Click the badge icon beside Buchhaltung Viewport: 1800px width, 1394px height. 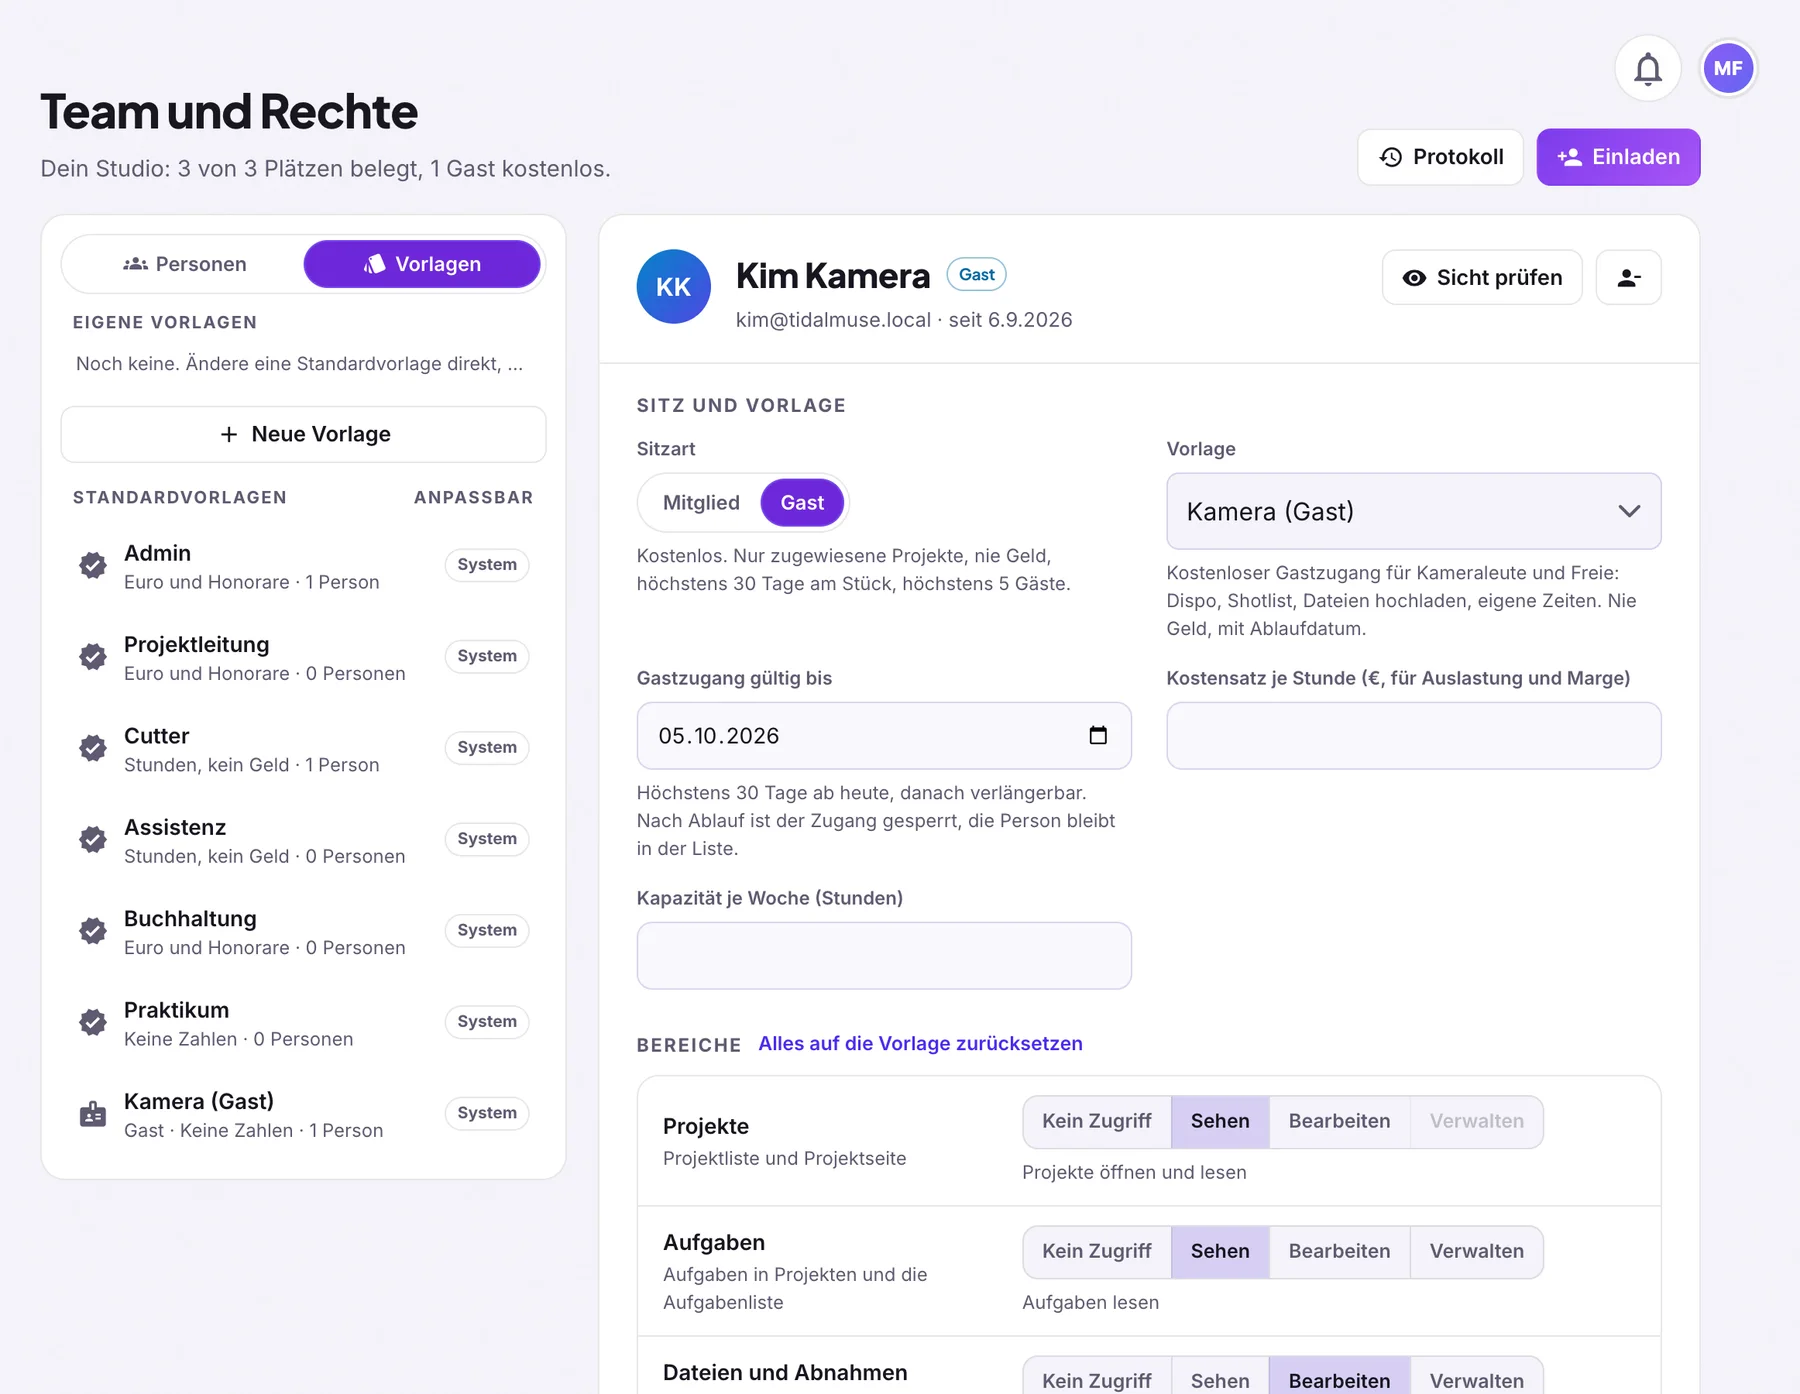(x=93, y=931)
